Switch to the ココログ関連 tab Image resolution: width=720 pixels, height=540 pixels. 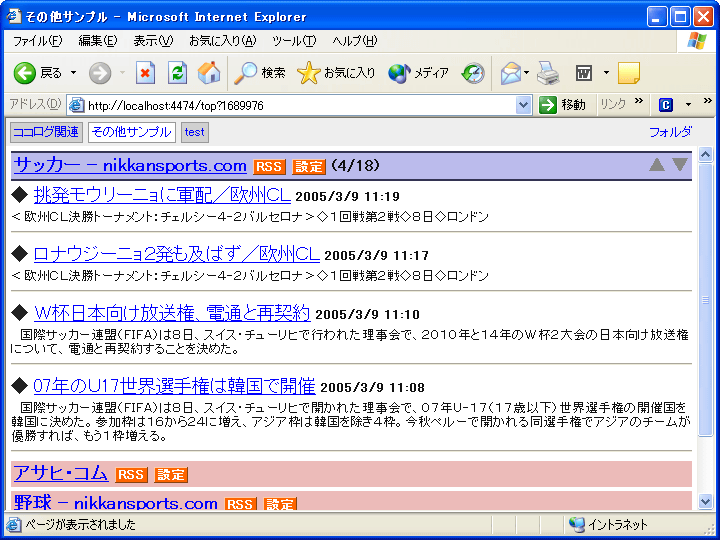pyautogui.click(x=46, y=132)
